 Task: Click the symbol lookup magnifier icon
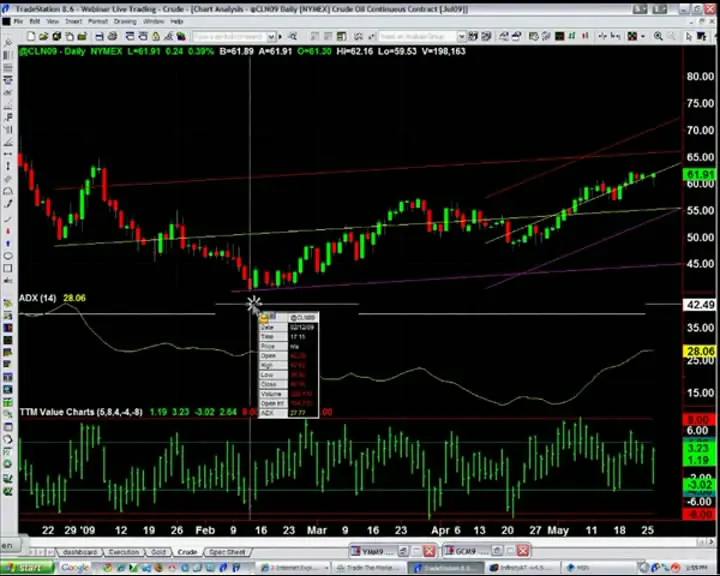pyautogui.click(x=292, y=36)
